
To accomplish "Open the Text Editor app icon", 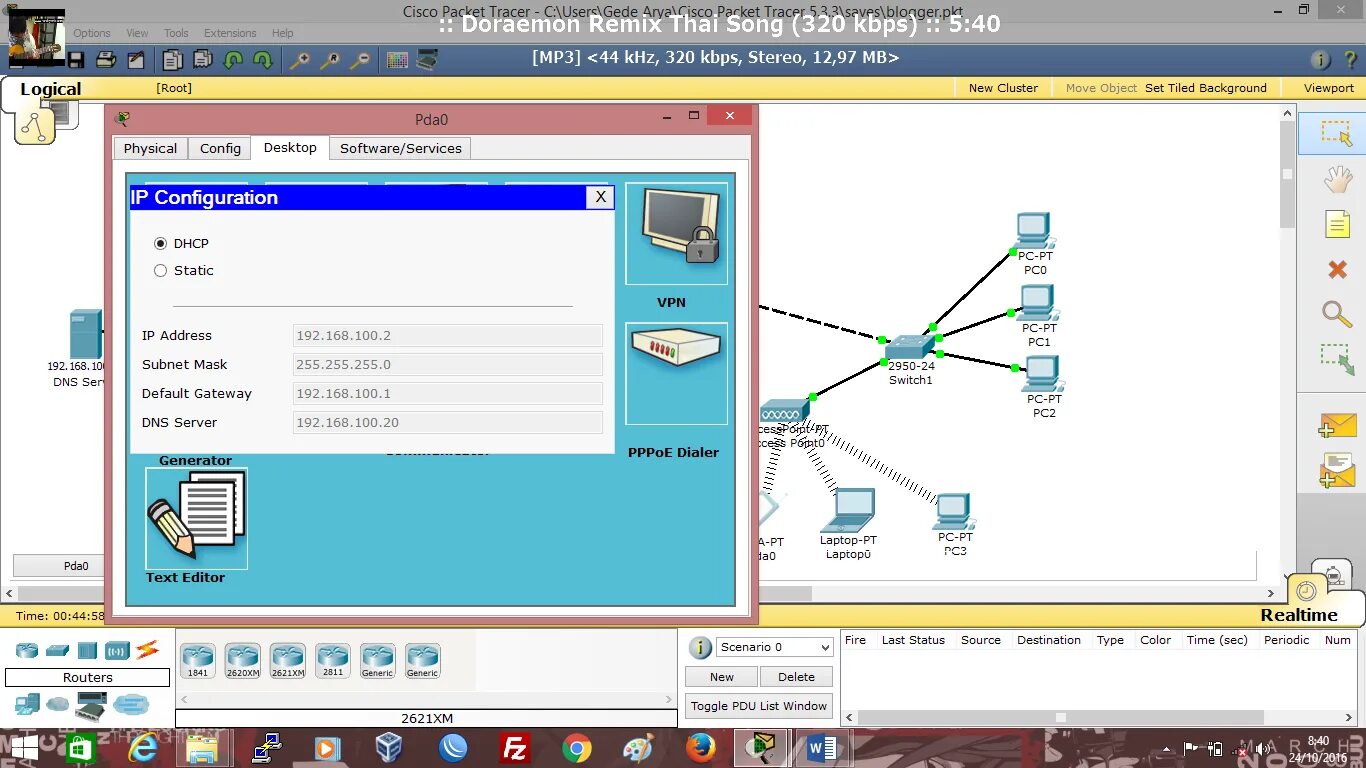I will (x=197, y=518).
